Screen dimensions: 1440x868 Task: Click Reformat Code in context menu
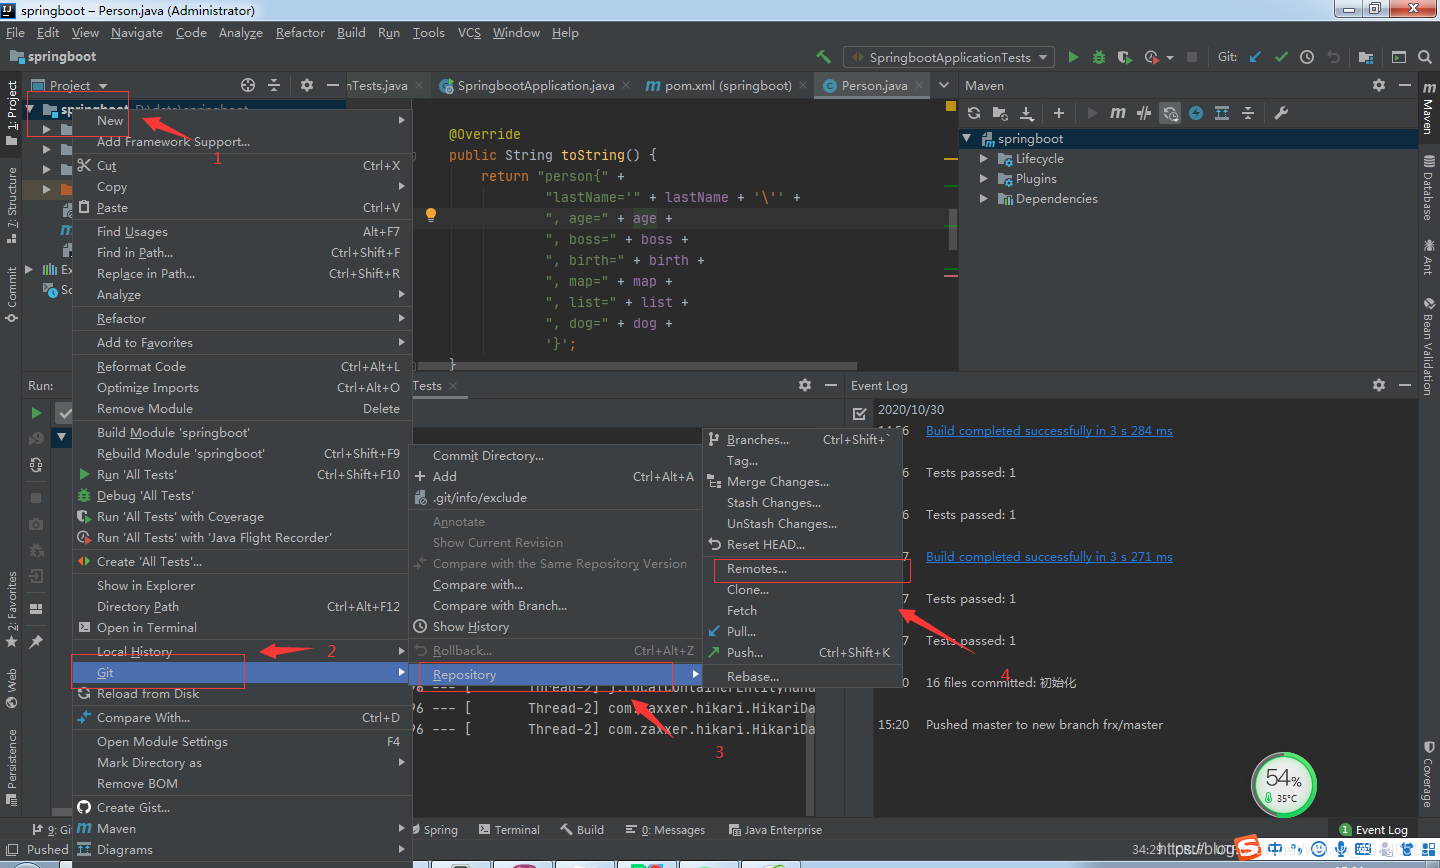(x=242, y=366)
